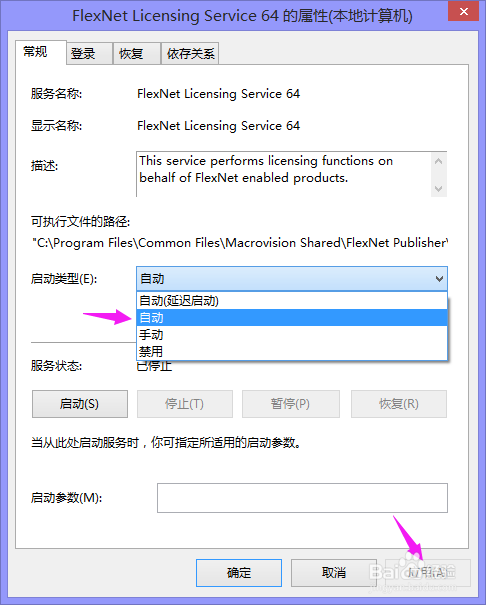Pick 手动 startup type option
The image size is (486, 605).
click(x=292, y=335)
